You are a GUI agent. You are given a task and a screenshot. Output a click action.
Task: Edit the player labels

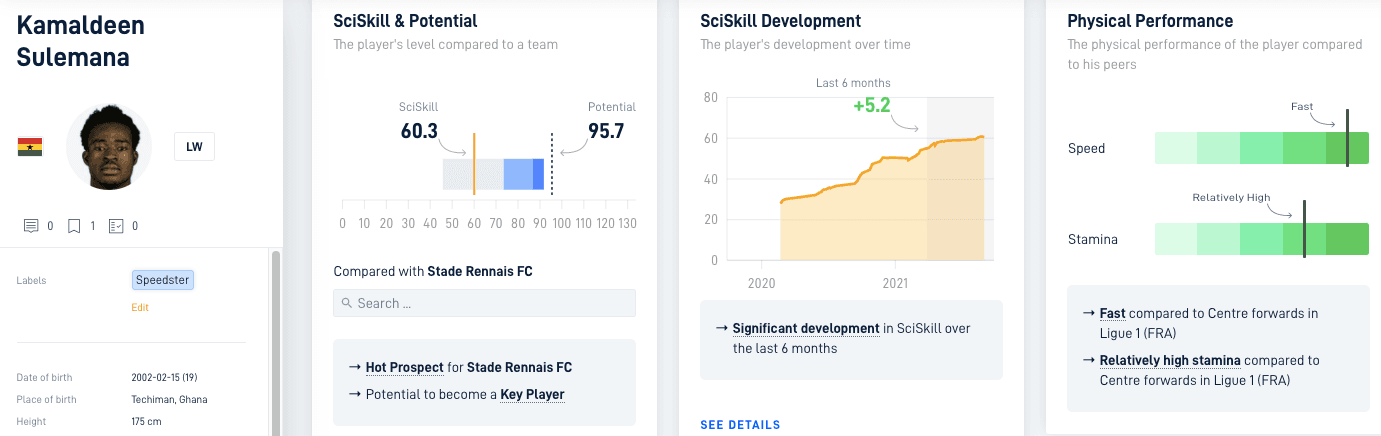(140, 307)
